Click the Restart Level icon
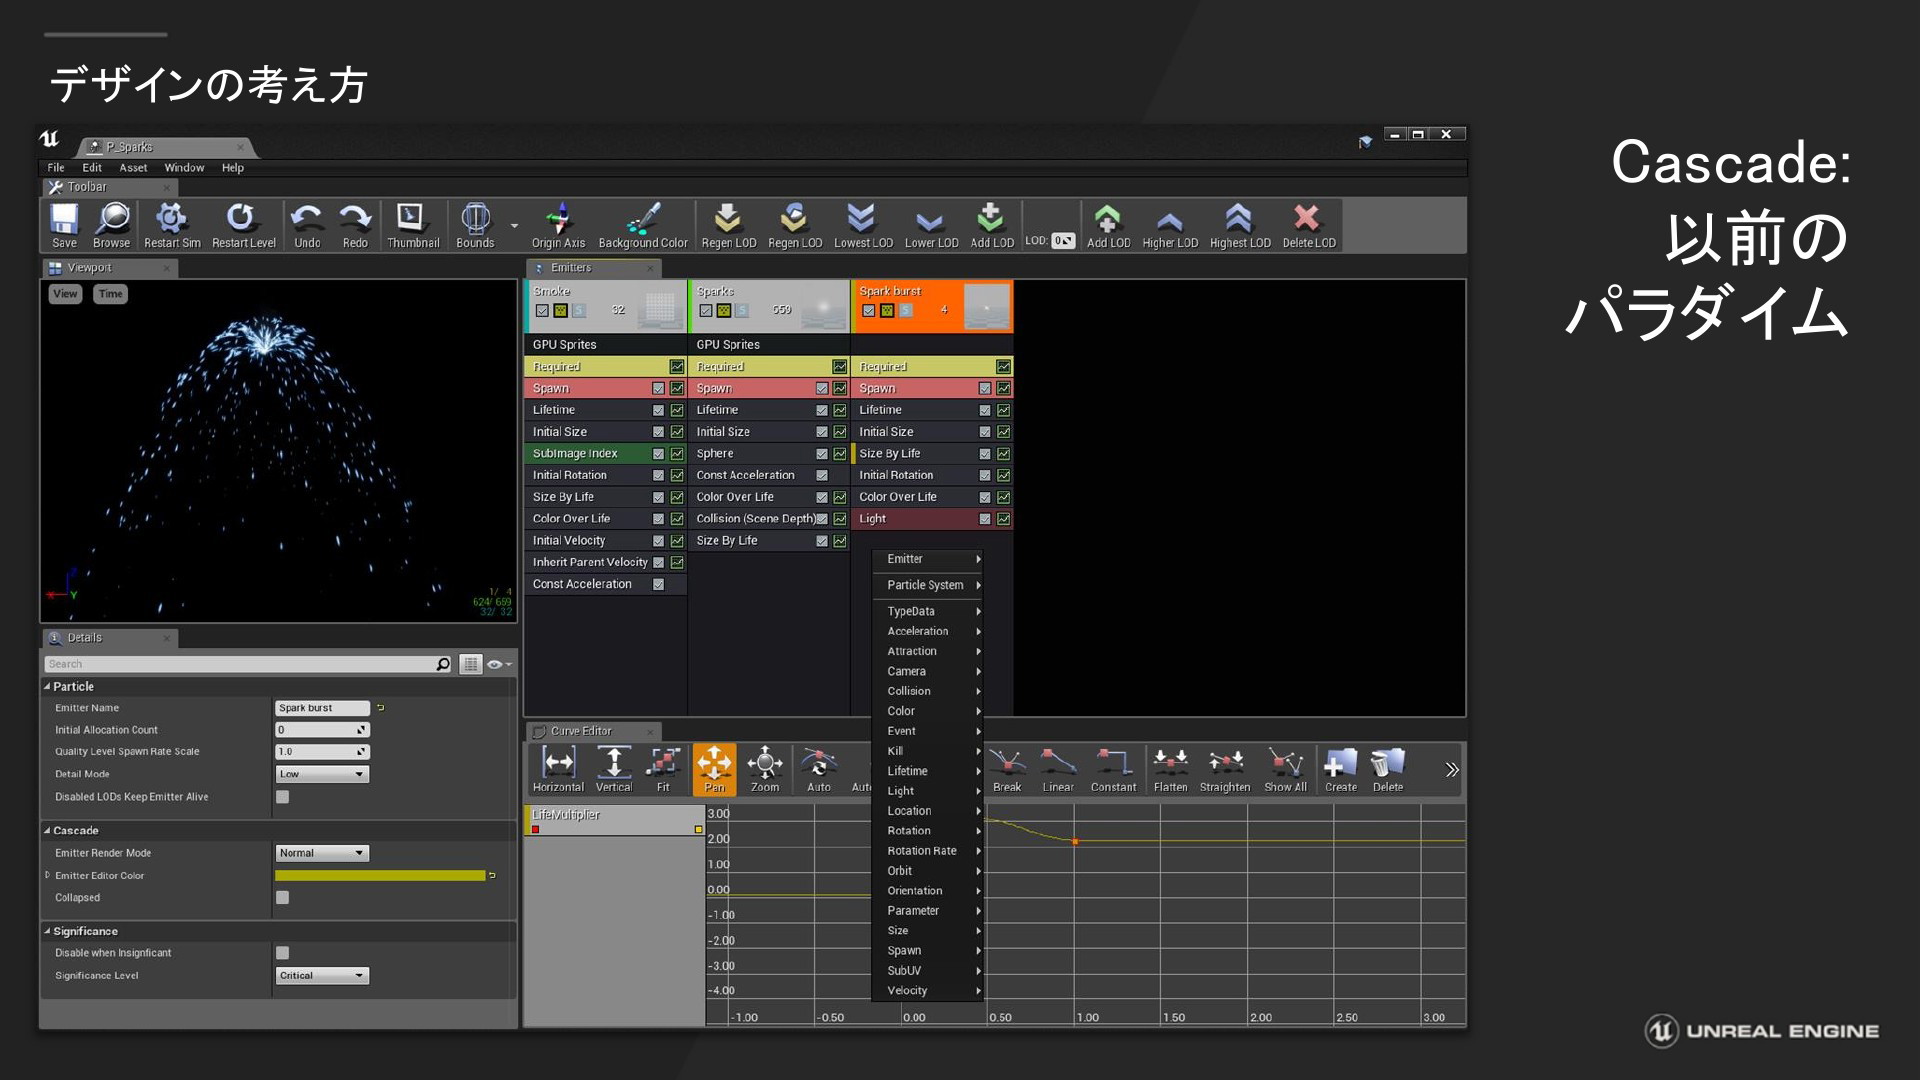This screenshot has height=1080, width=1920. click(243, 225)
